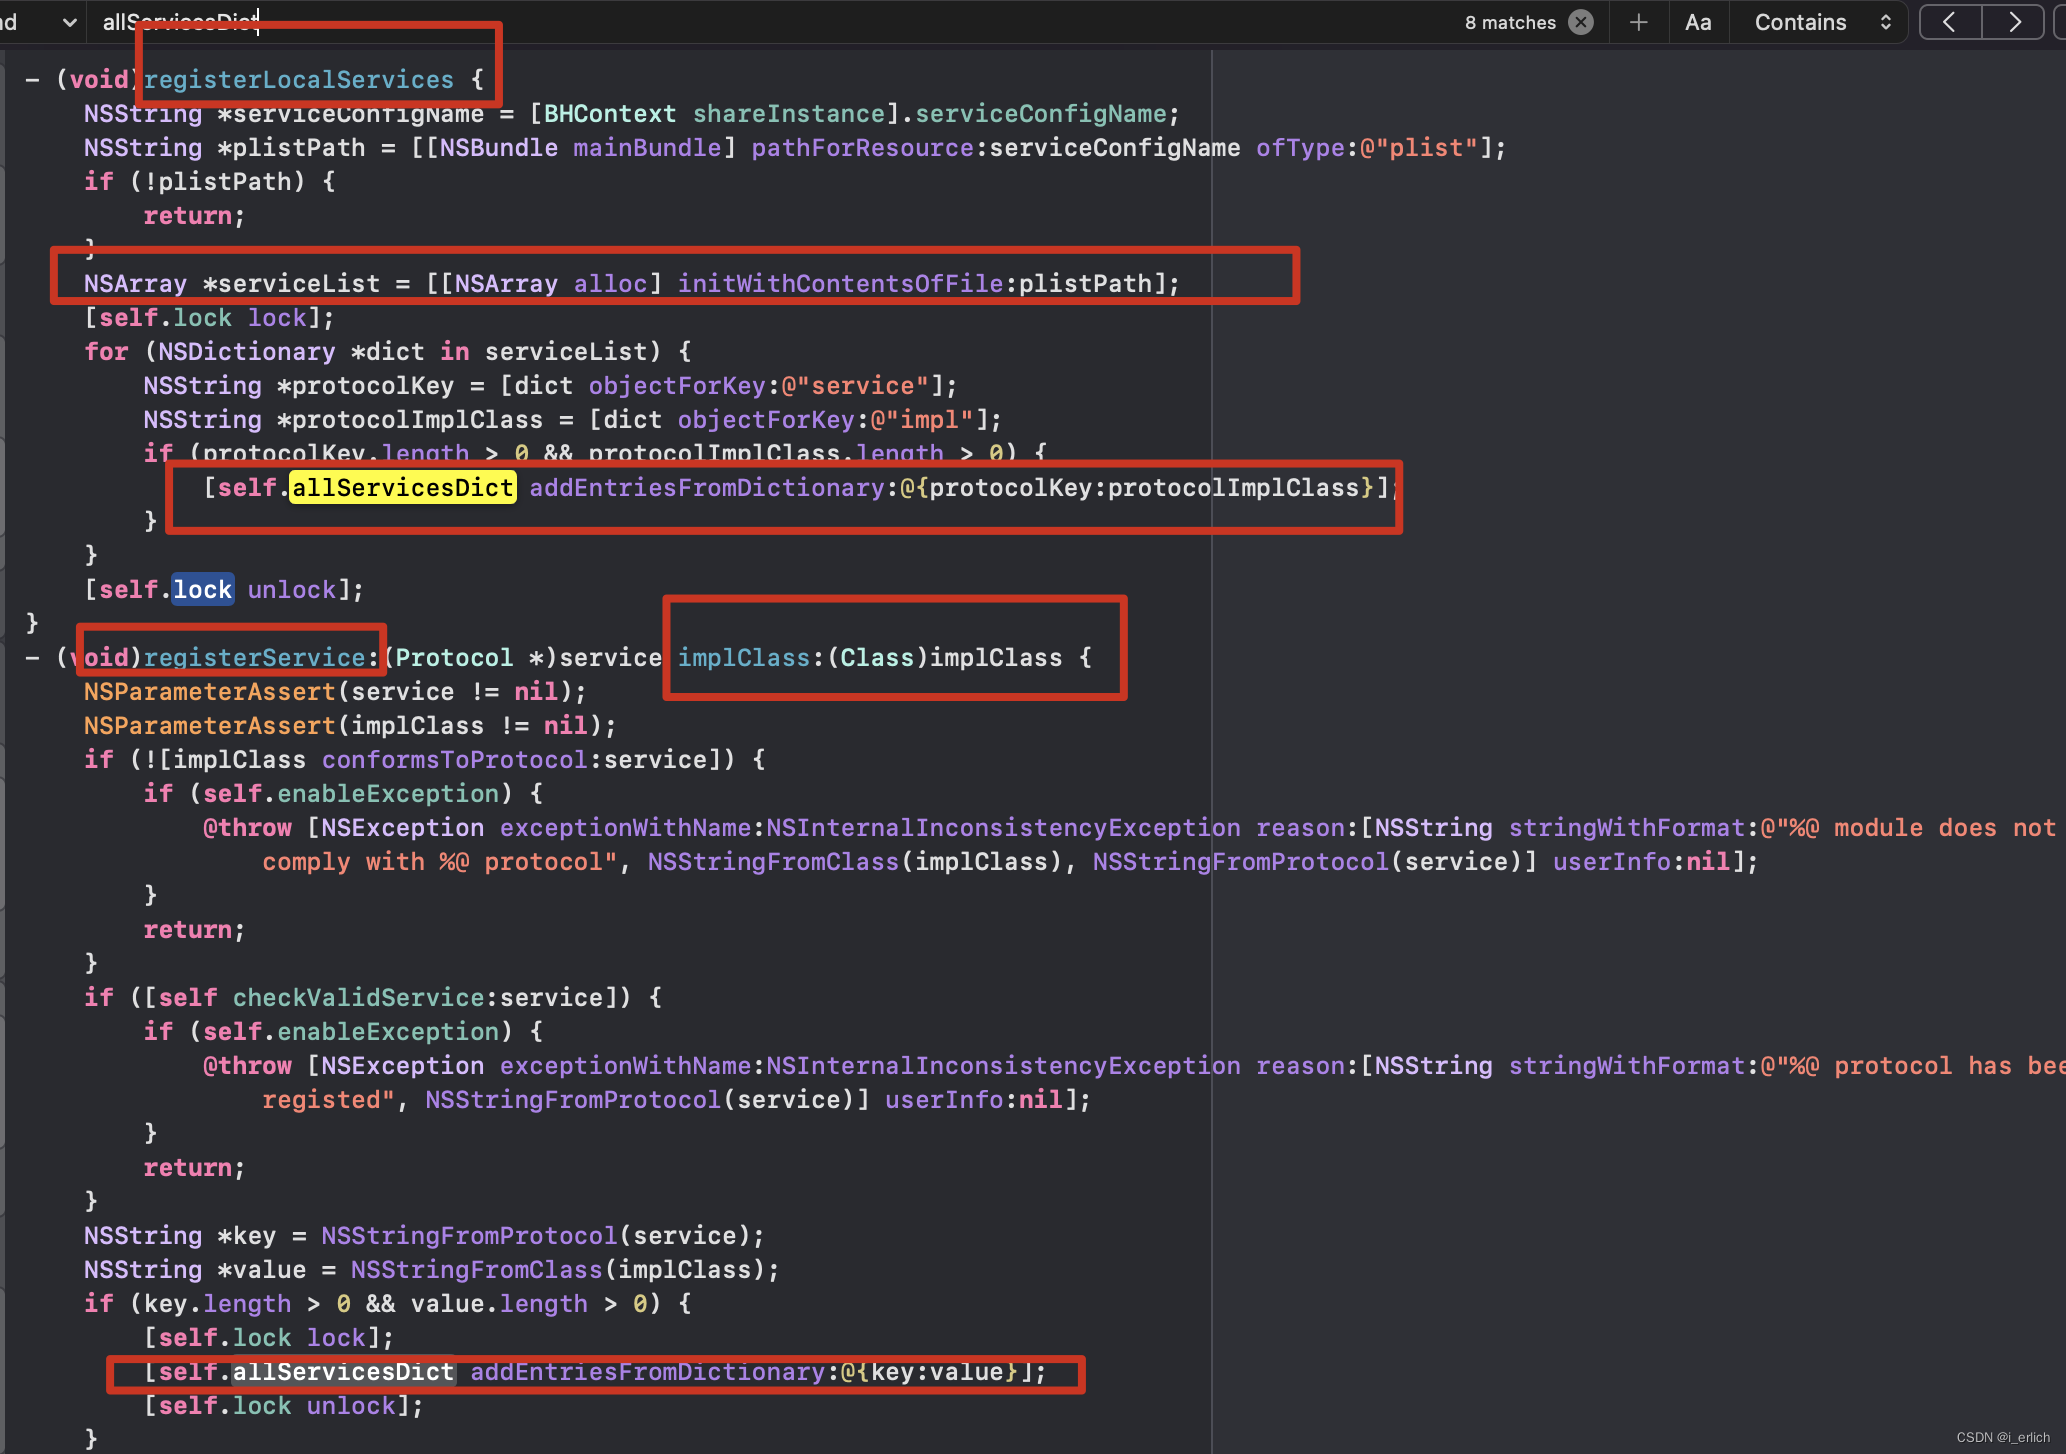
Task: Click the implClass: parameter label
Action: pyautogui.click(x=750, y=658)
